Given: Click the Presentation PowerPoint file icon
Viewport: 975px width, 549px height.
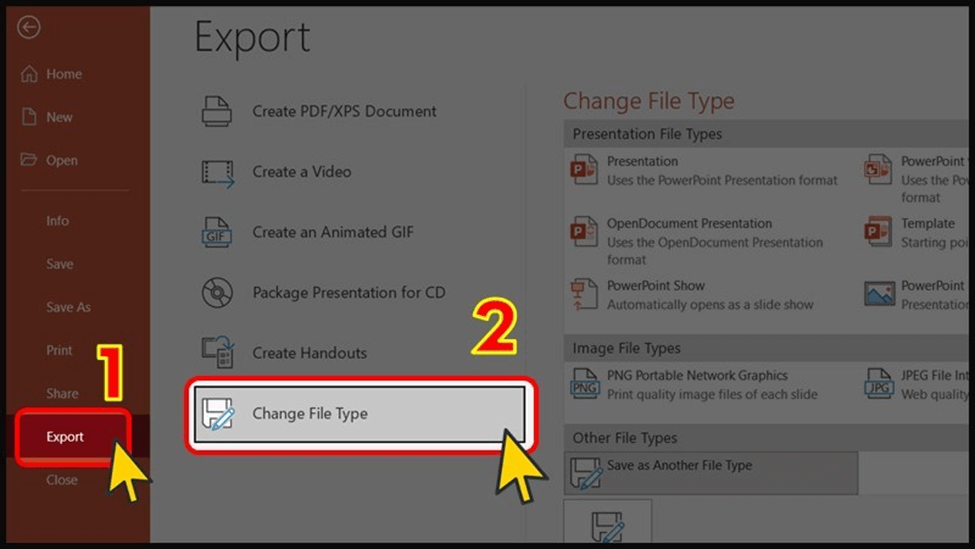Looking at the screenshot, I should [x=583, y=170].
